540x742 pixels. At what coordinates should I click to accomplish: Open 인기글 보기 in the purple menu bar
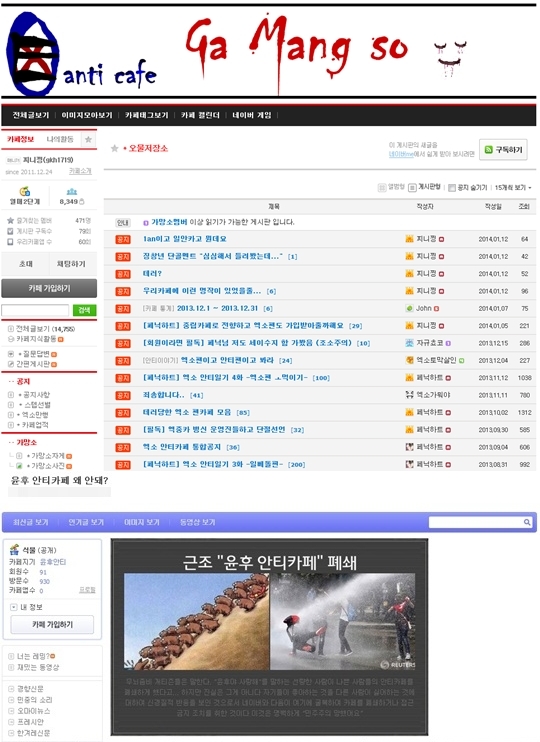(x=86, y=522)
